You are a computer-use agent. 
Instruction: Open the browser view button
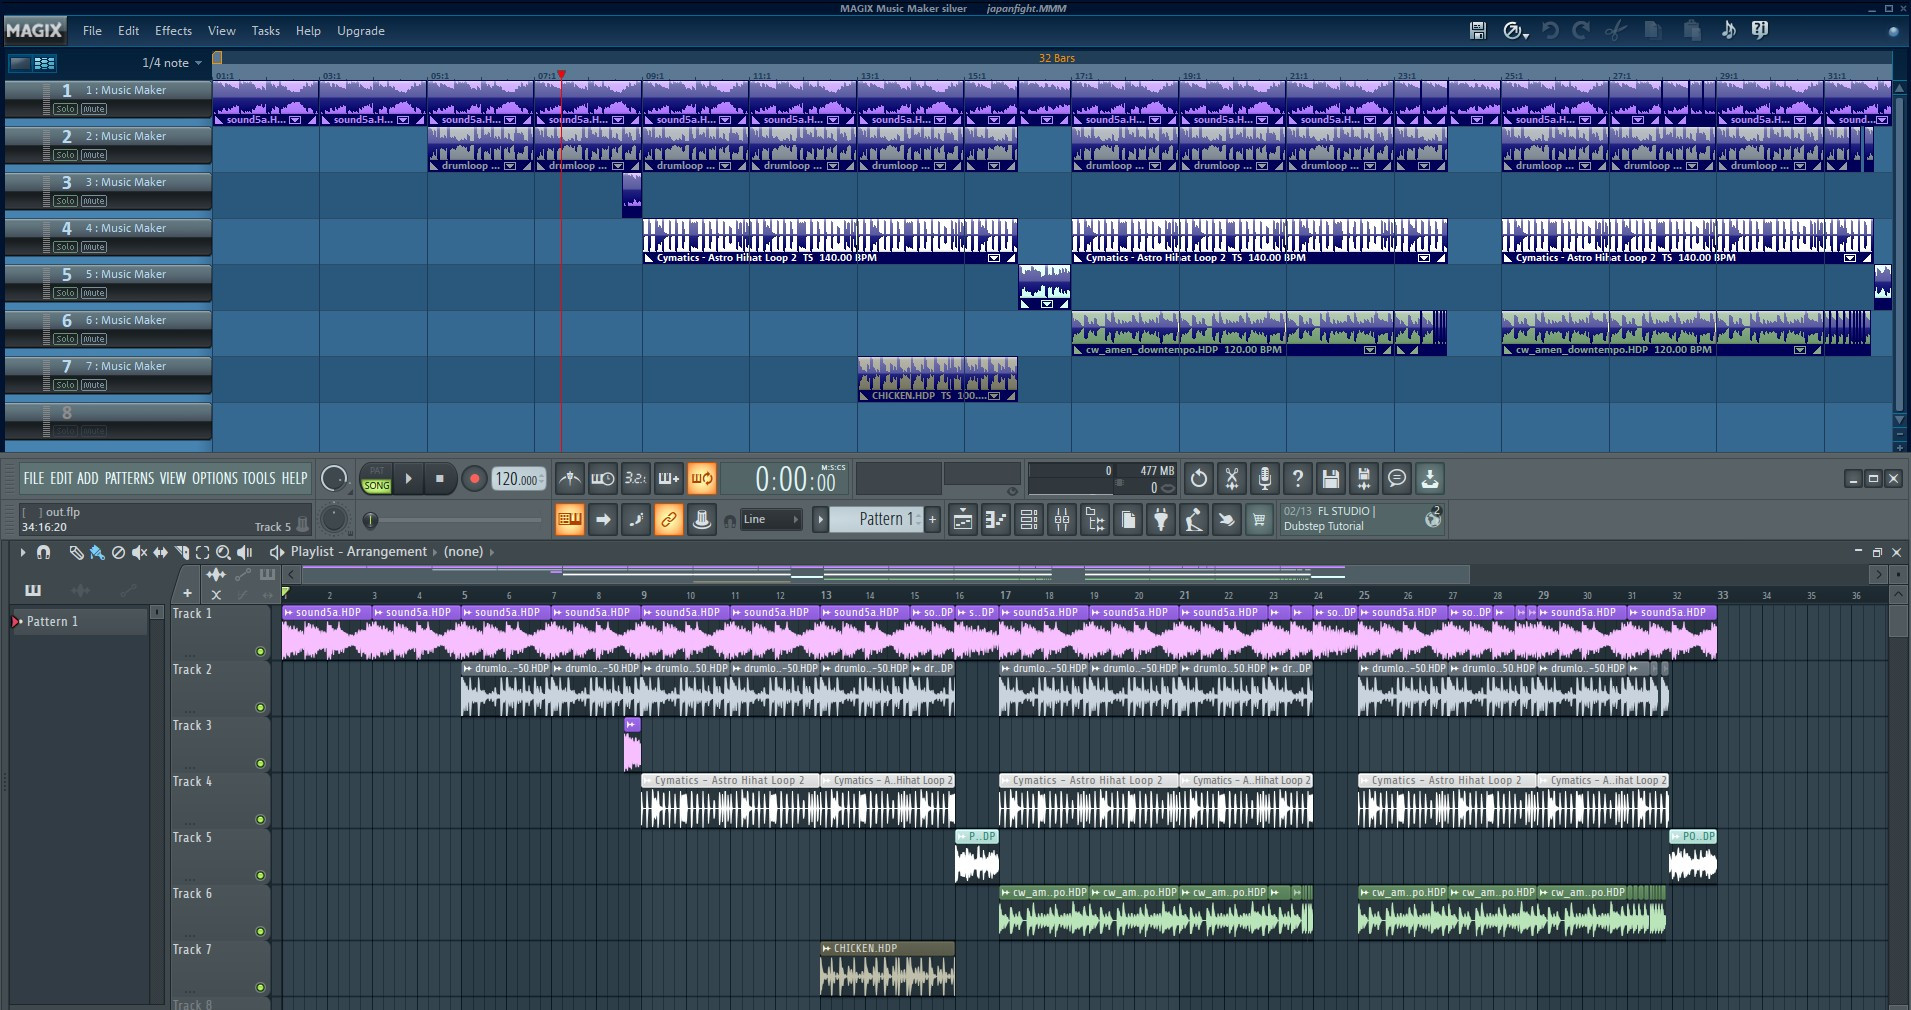(x=1095, y=519)
